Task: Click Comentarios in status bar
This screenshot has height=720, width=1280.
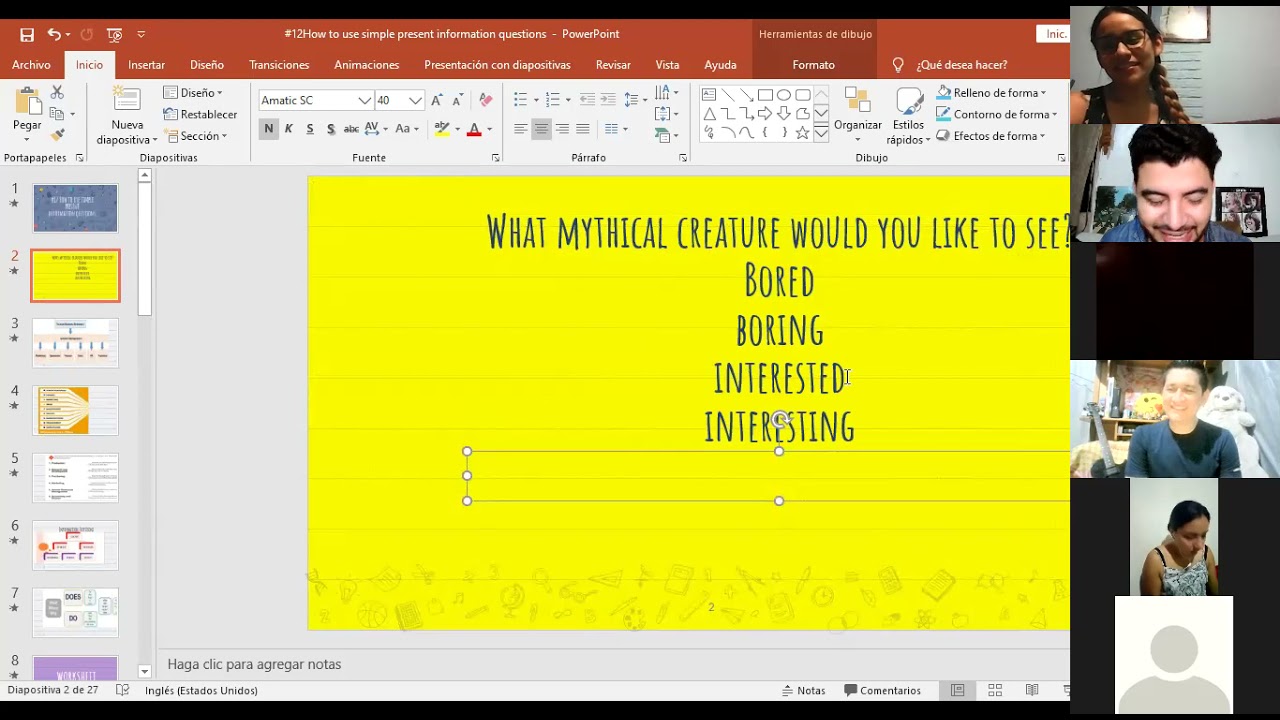Action: coord(882,690)
